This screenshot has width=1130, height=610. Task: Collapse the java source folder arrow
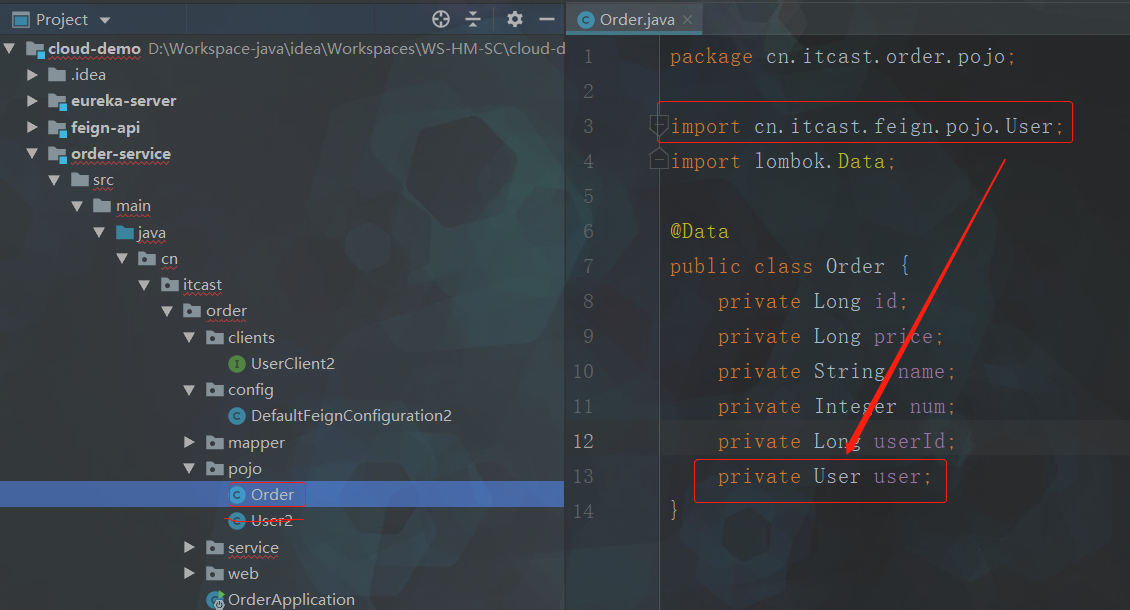(99, 232)
